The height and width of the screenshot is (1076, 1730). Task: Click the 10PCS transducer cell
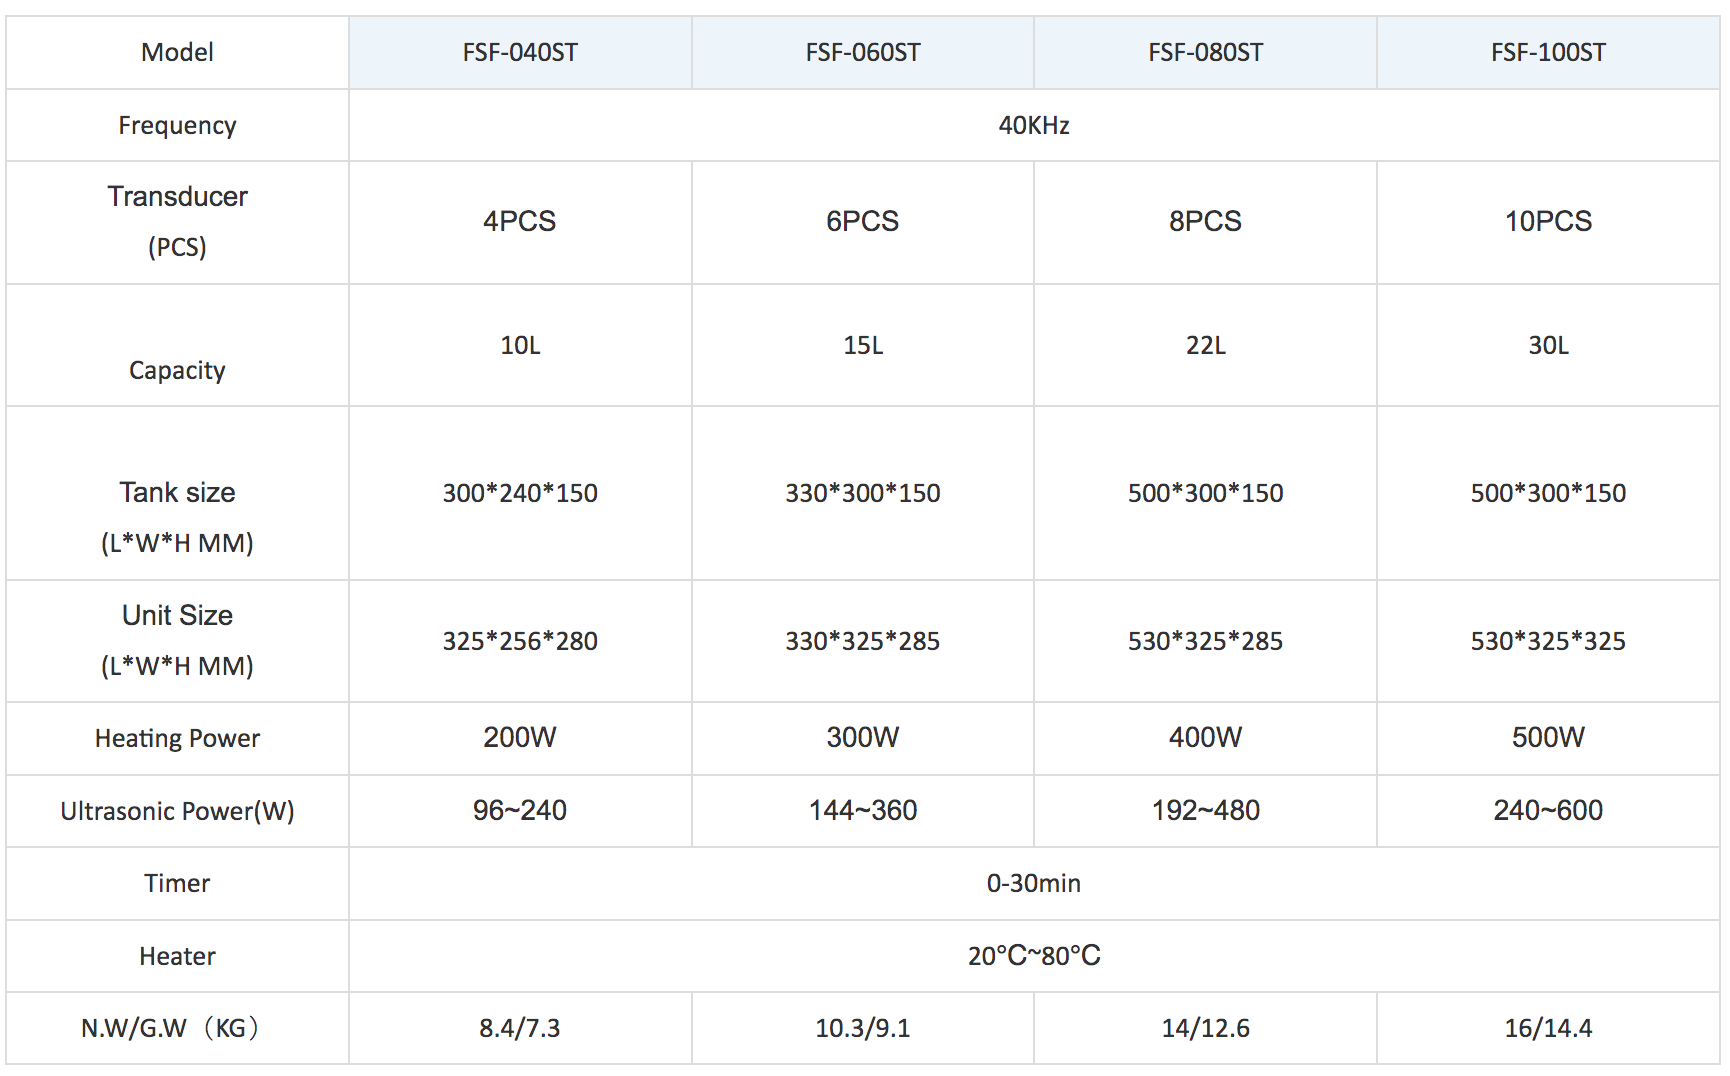click(x=1548, y=222)
